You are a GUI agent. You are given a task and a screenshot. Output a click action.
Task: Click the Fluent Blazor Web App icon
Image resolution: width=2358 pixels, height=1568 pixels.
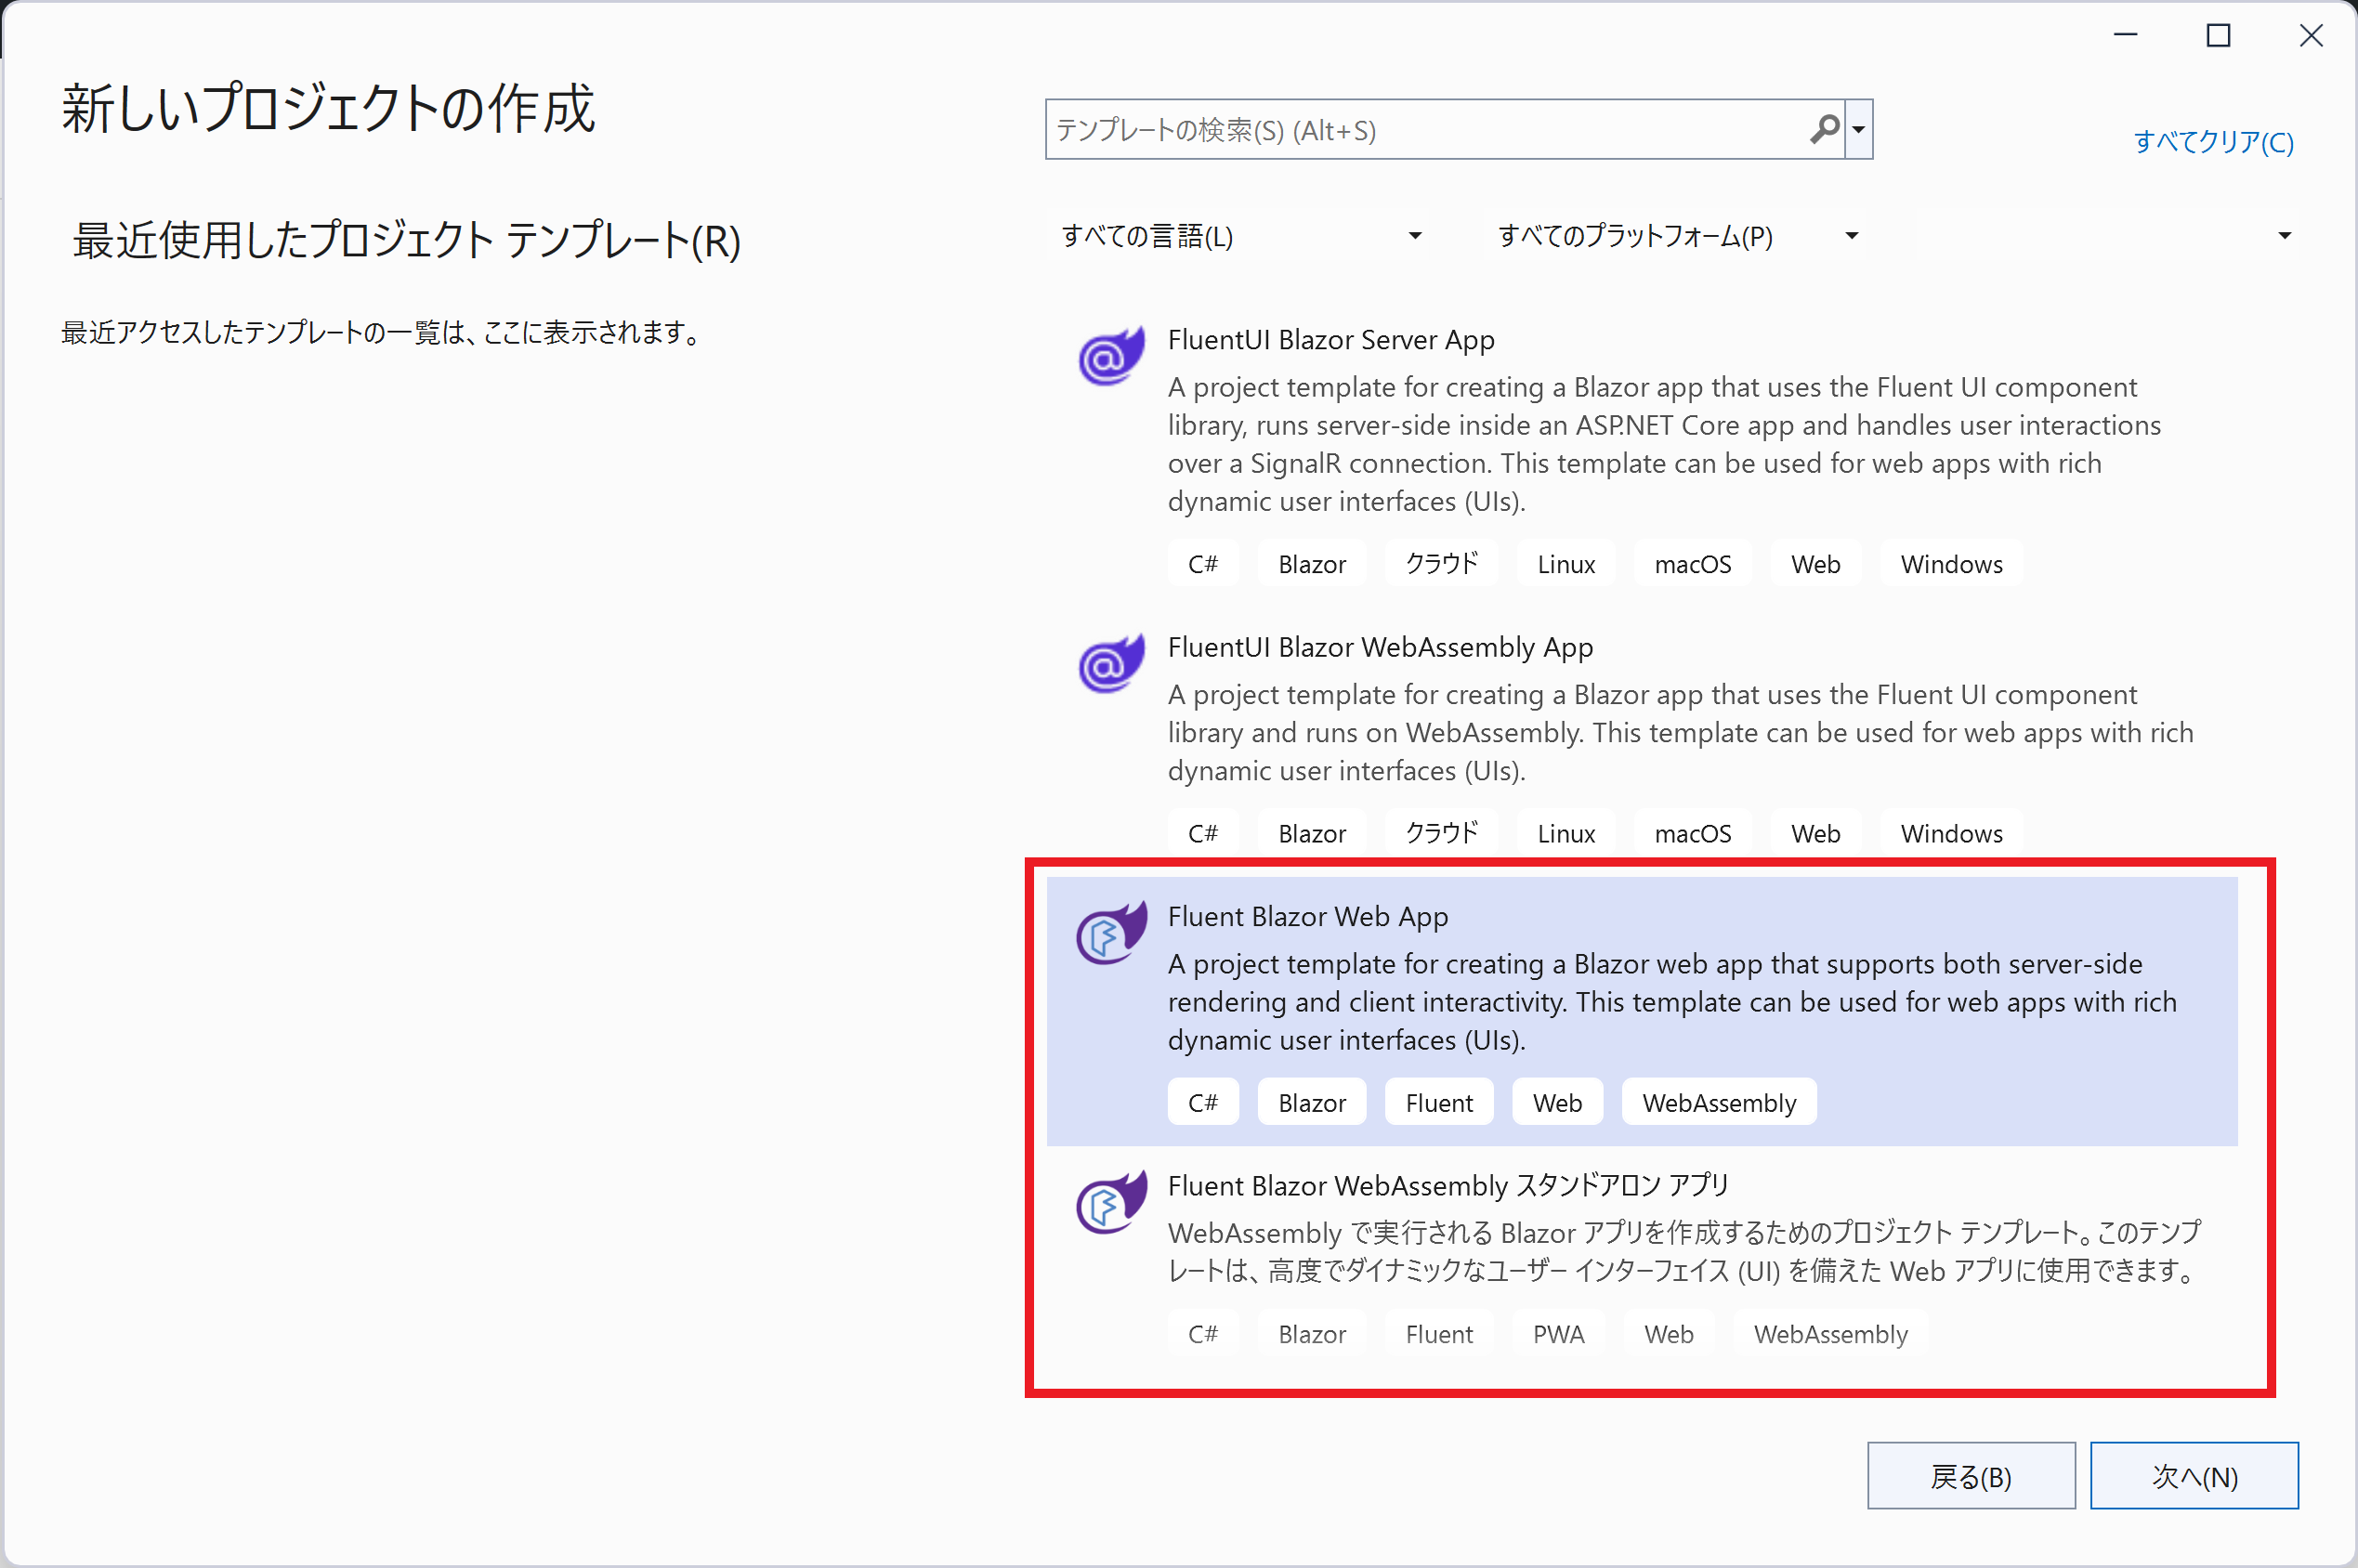(1111, 933)
